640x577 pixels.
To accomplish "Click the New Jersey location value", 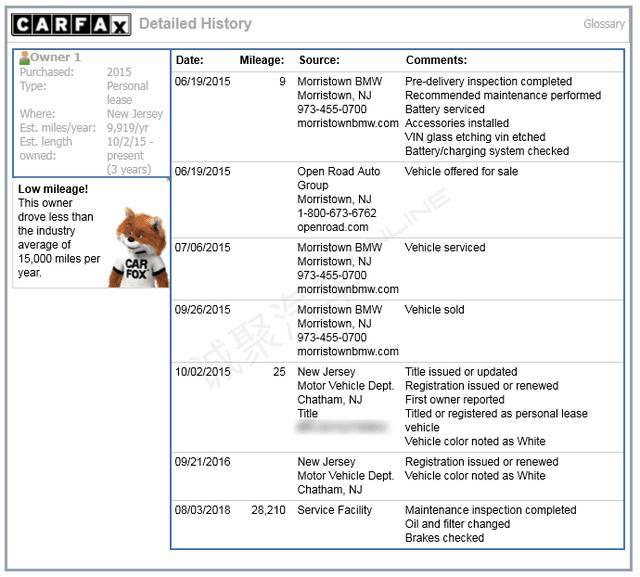I will (135, 114).
